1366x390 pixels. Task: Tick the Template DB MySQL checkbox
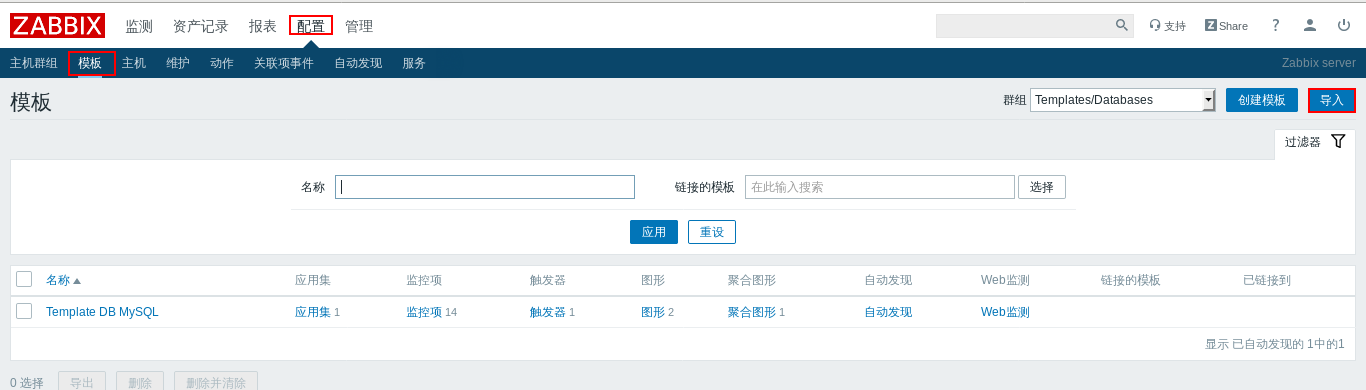pos(24,311)
